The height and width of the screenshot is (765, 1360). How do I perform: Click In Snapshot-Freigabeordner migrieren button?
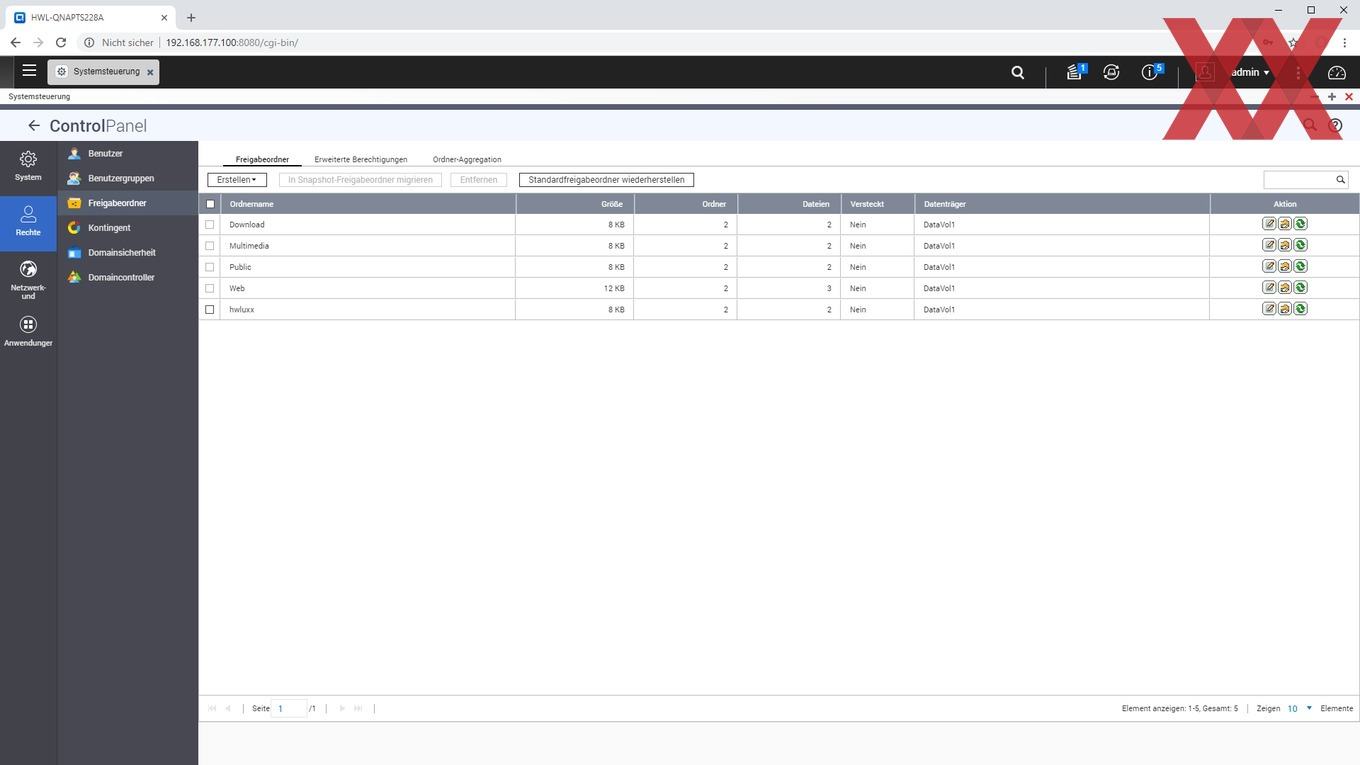360,180
